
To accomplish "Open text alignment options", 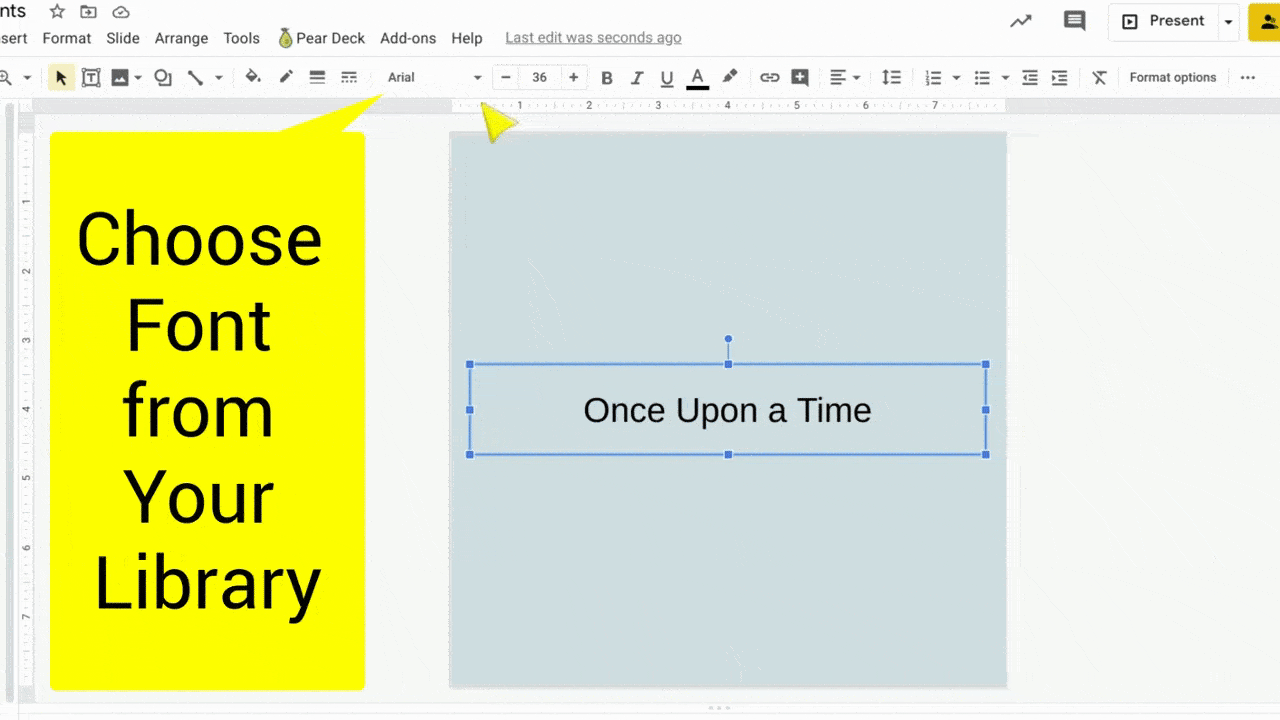I will [x=845, y=77].
